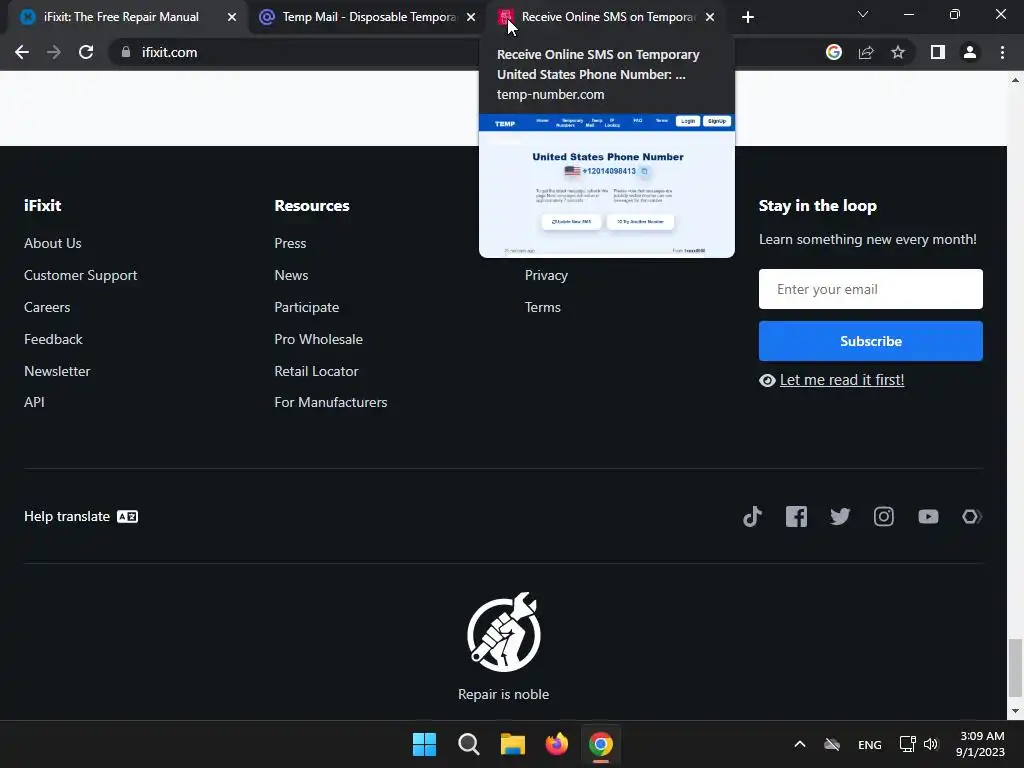Image resolution: width=1024 pixels, height=768 pixels.
Task: Switch to Receive Online SMS tab
Action: (609, 17)
